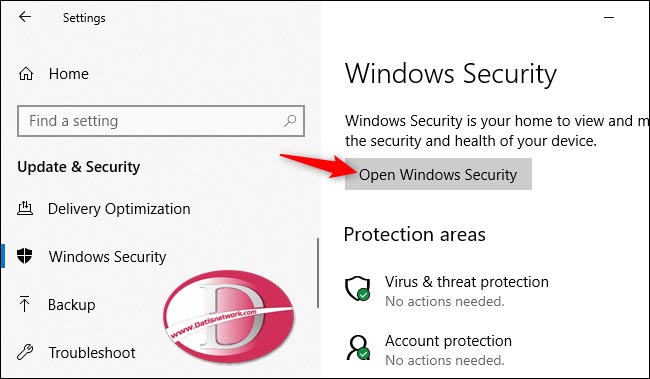Open Home via the house icon

pos(26,74)
